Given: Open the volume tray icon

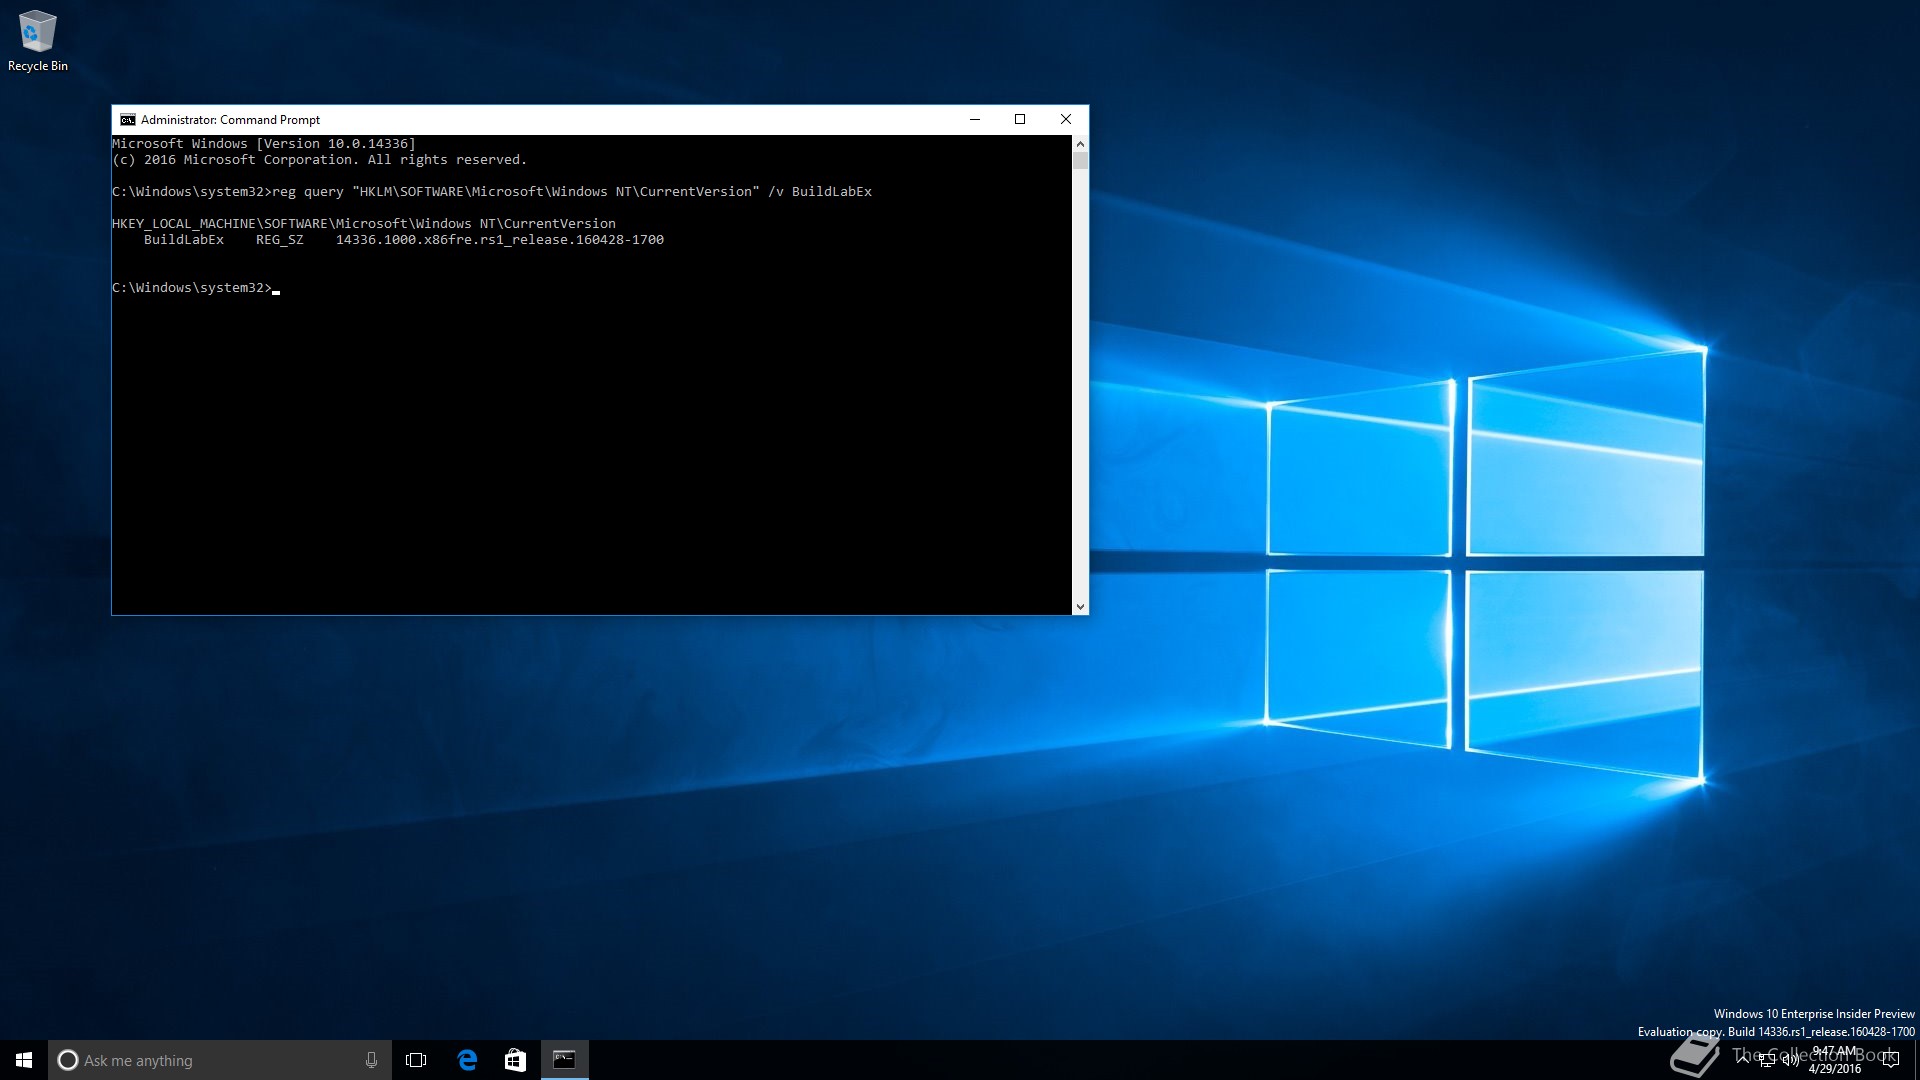Looking at the screenshot, I should point(1790,1060).
